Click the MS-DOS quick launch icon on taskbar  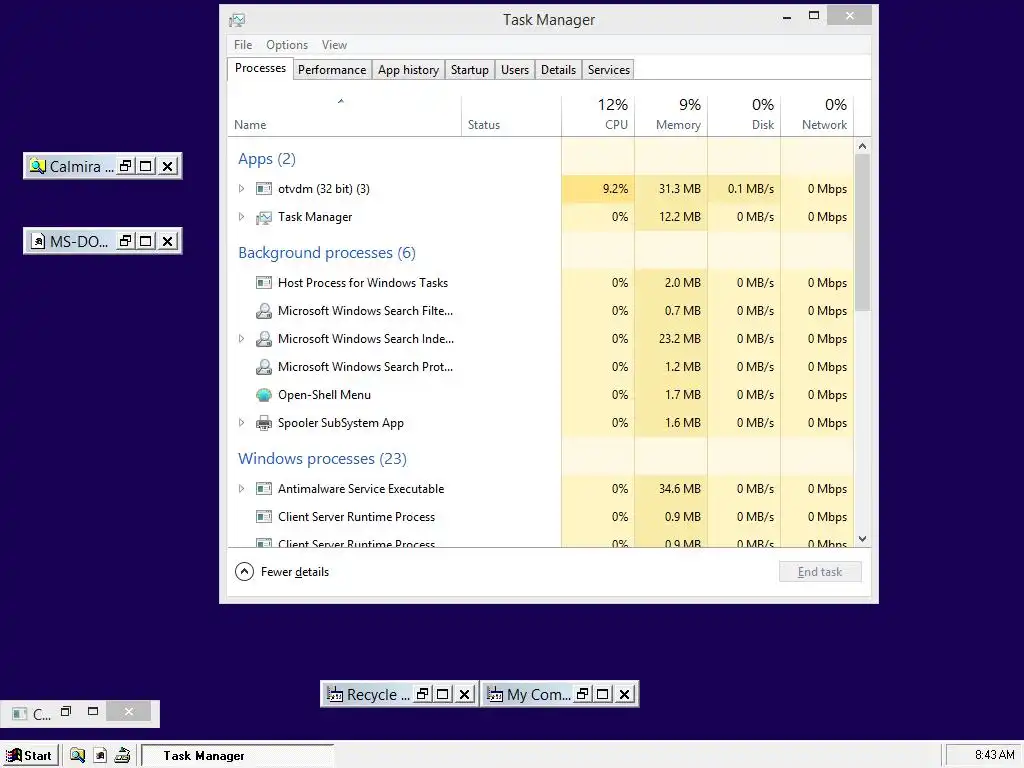point(100,756)
